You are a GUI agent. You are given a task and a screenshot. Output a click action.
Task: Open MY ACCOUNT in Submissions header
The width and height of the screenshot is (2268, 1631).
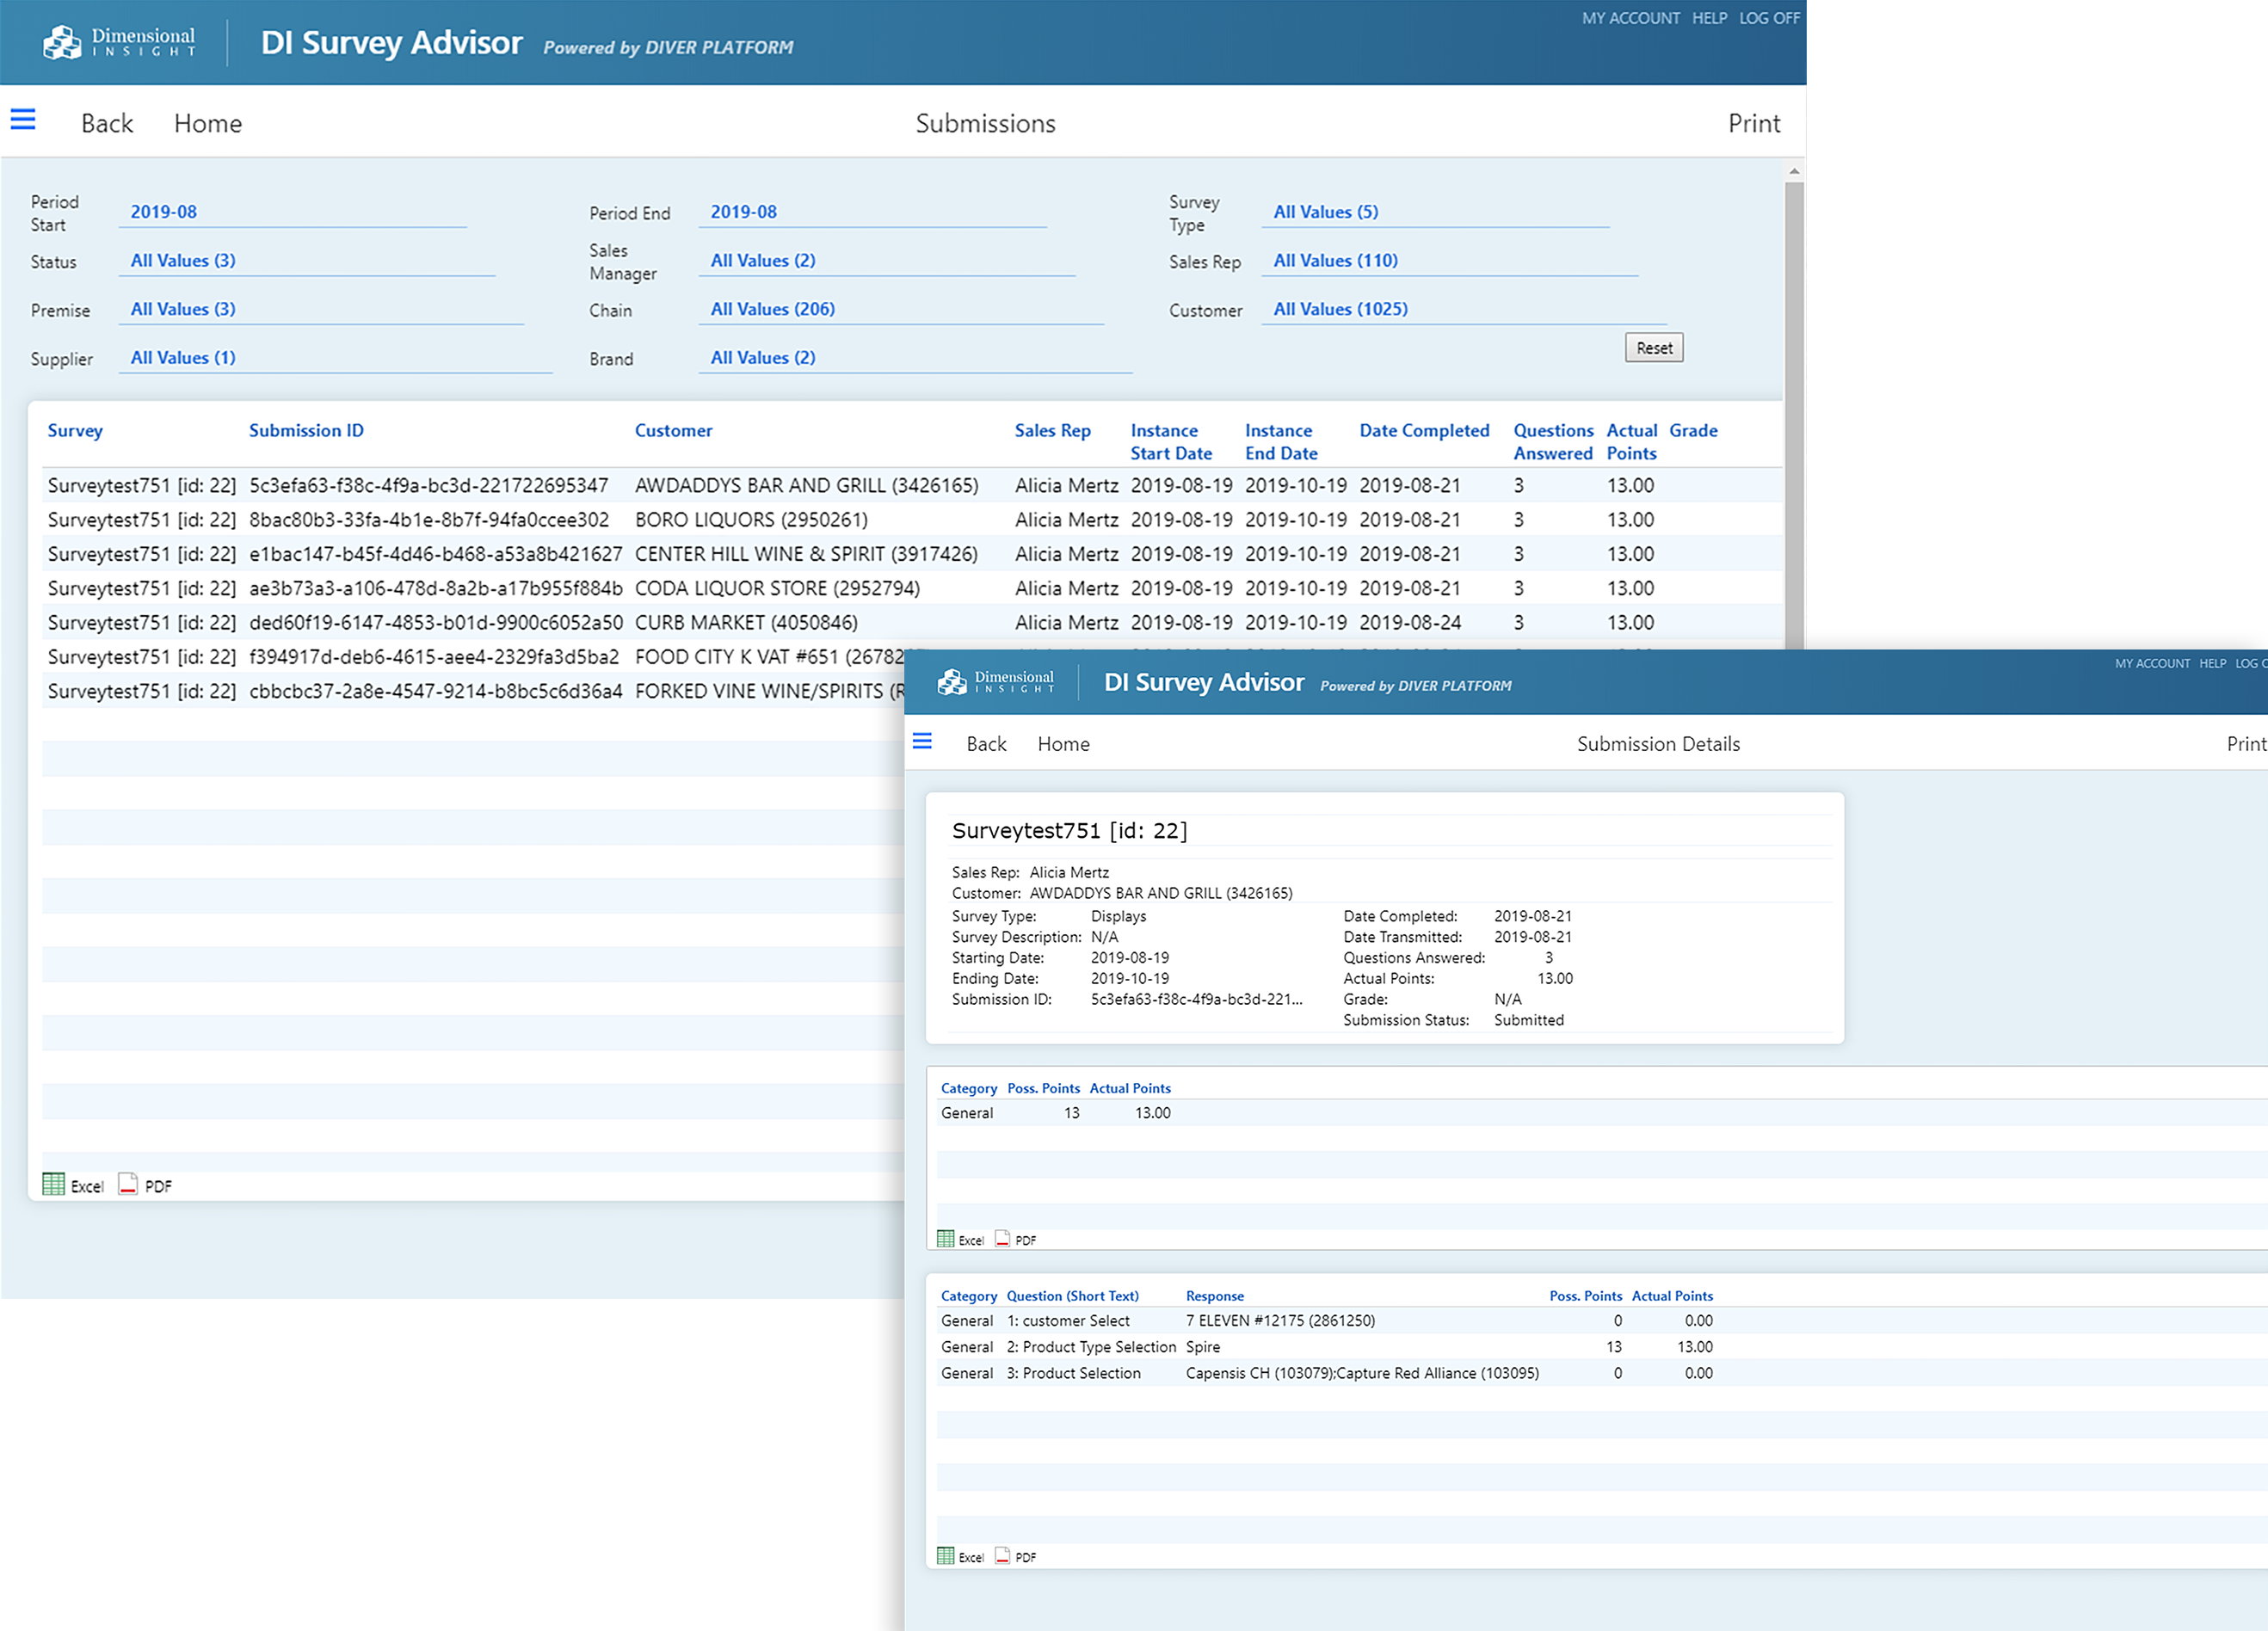click(x=1630, y=18)
